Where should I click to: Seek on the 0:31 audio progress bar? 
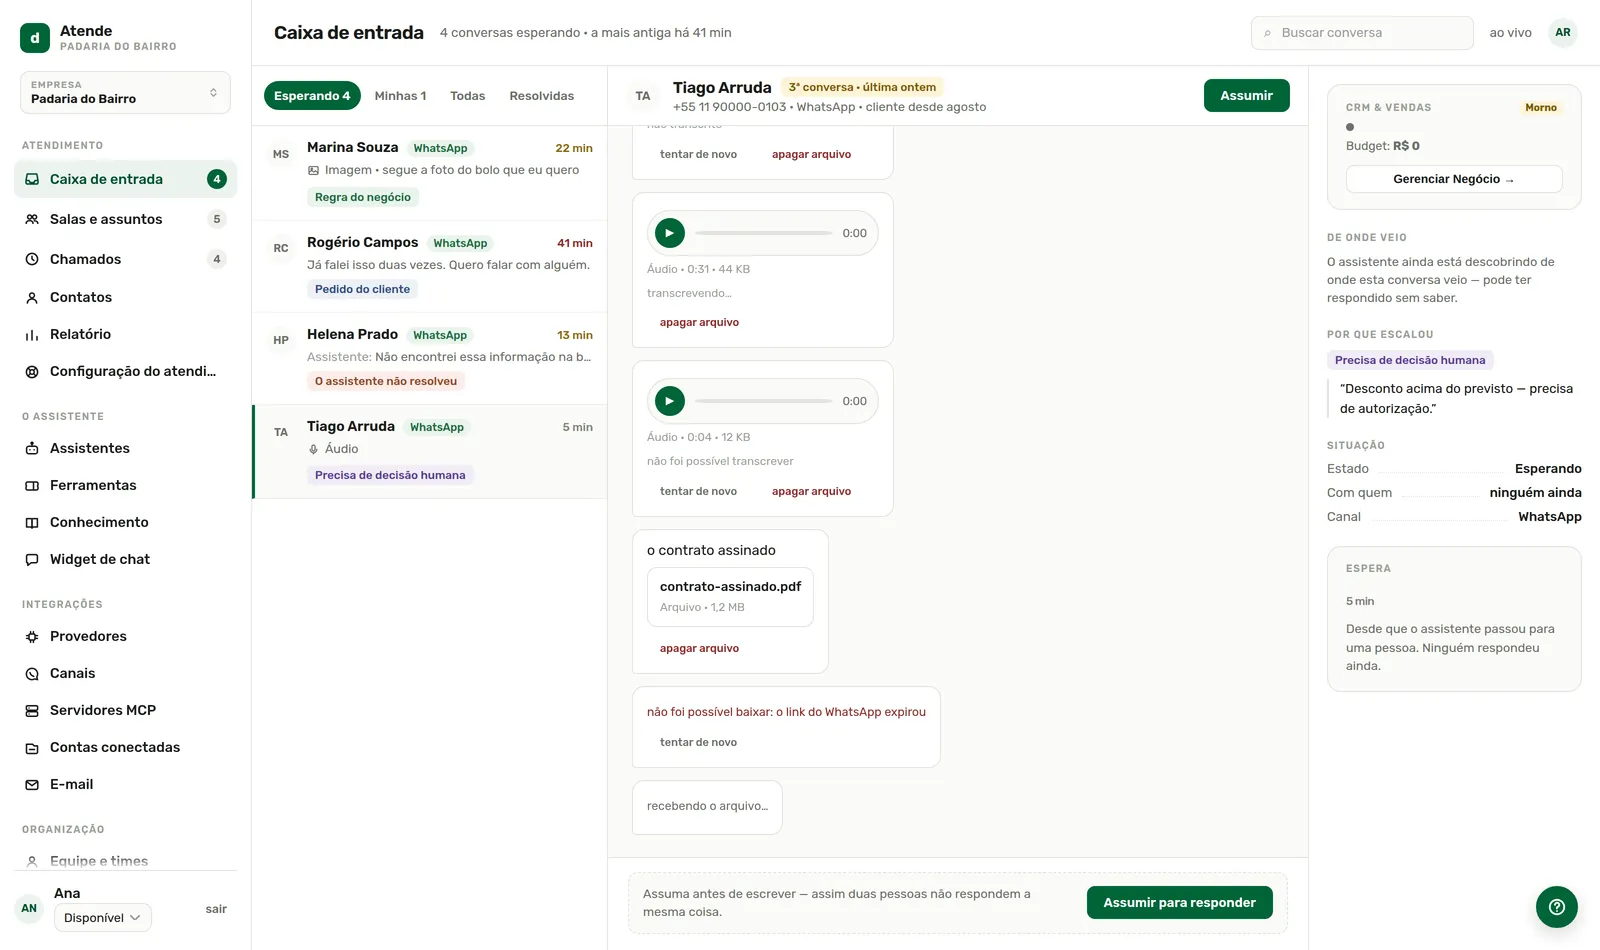[x=764, y=233]
